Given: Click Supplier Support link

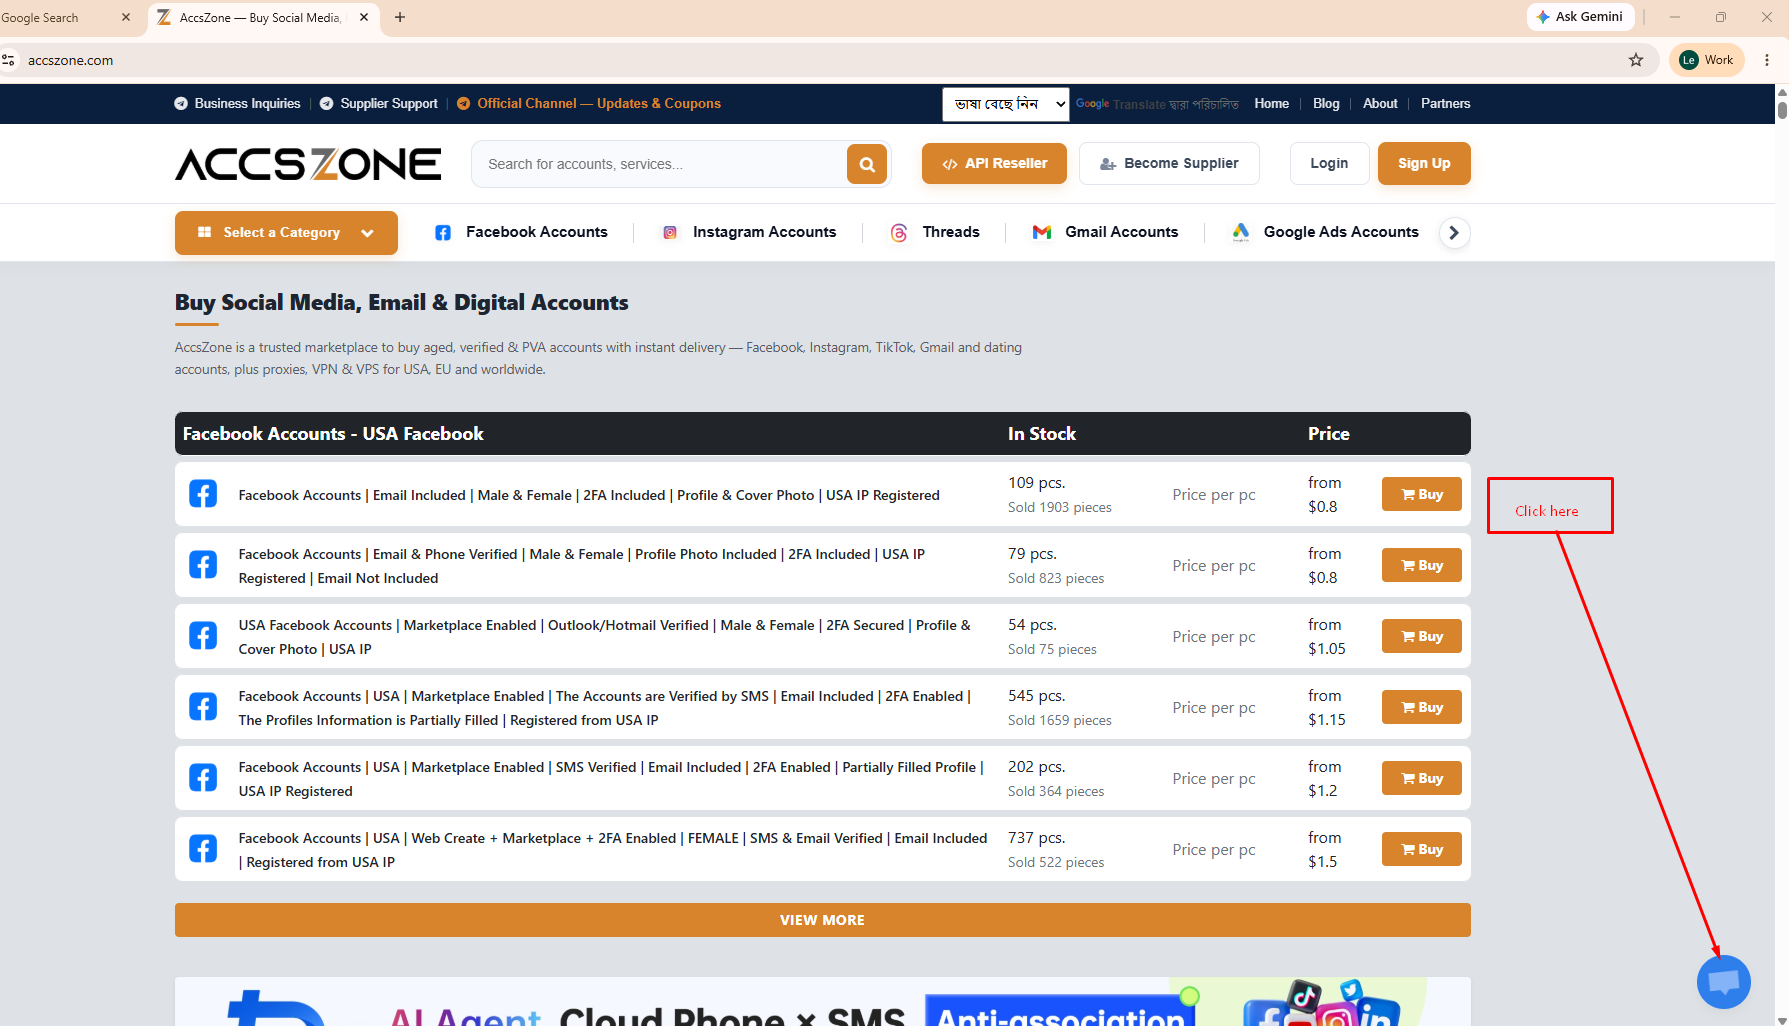Looking at the screenshot, I should (379, 104).
